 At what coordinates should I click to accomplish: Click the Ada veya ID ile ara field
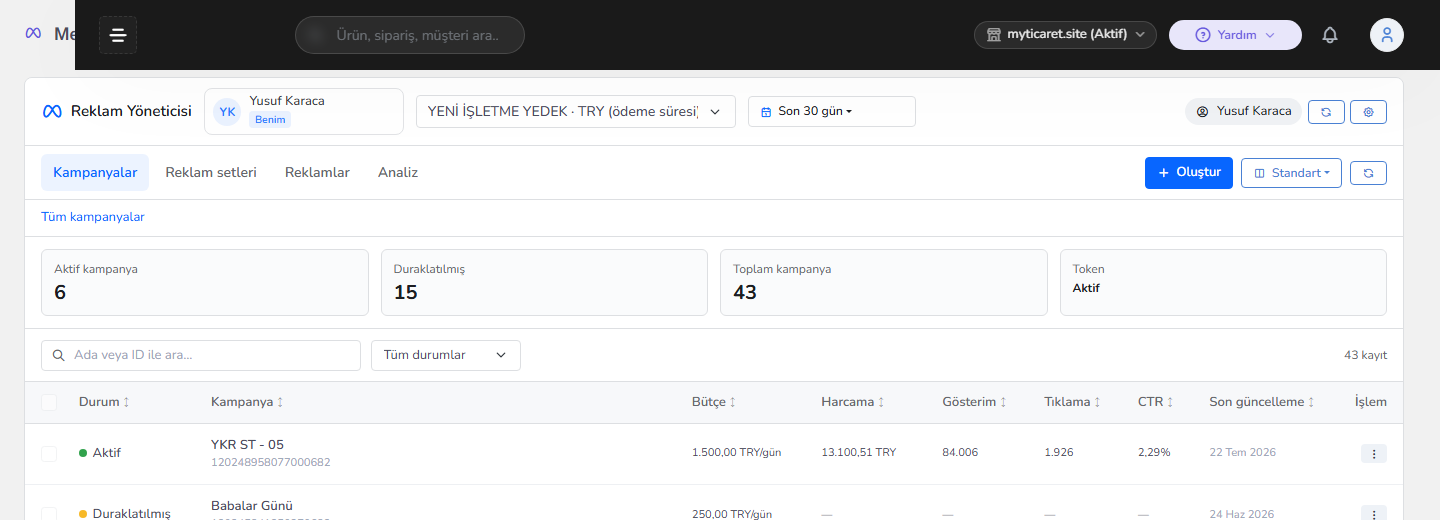[201, 355]
